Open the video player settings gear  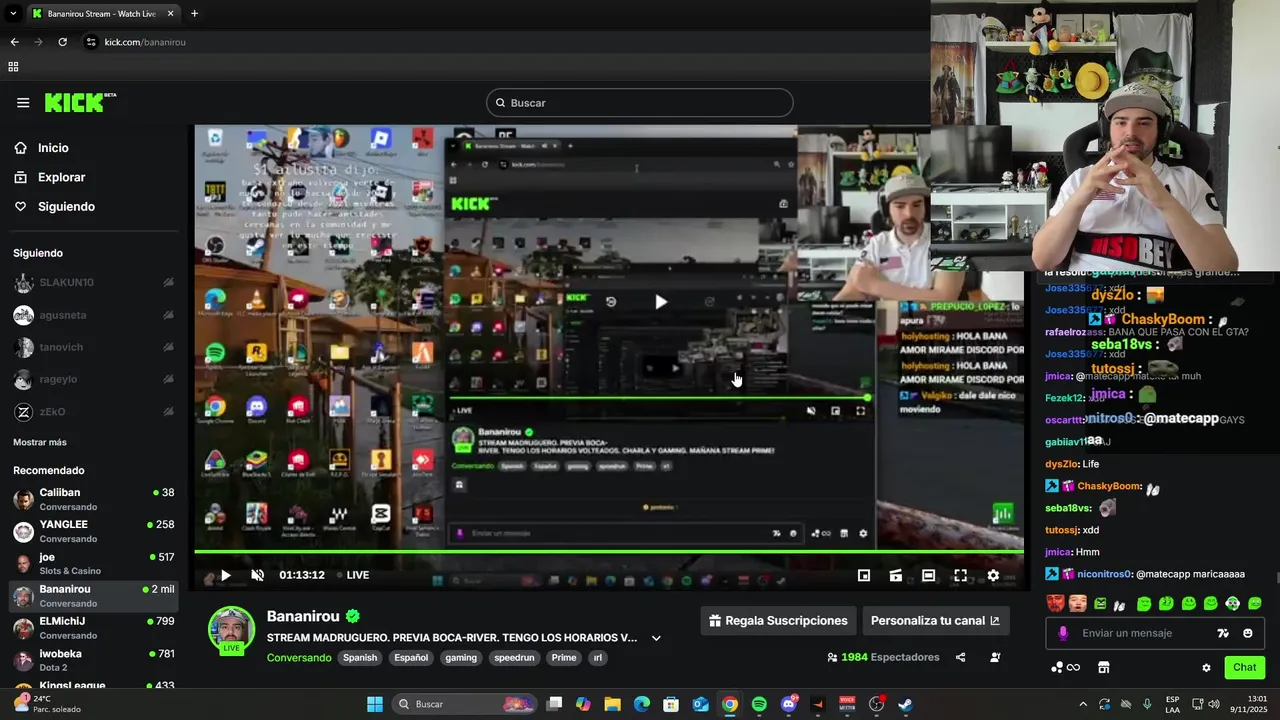pos(993,575)
